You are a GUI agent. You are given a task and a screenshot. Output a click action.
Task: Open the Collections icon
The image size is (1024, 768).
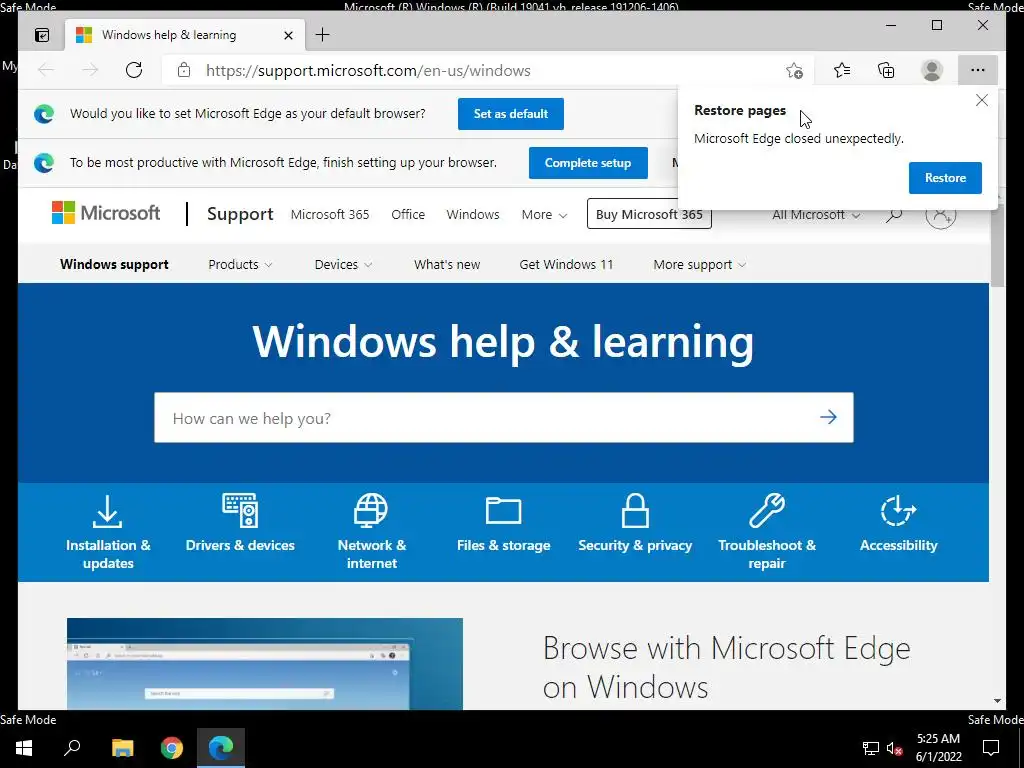886,70
